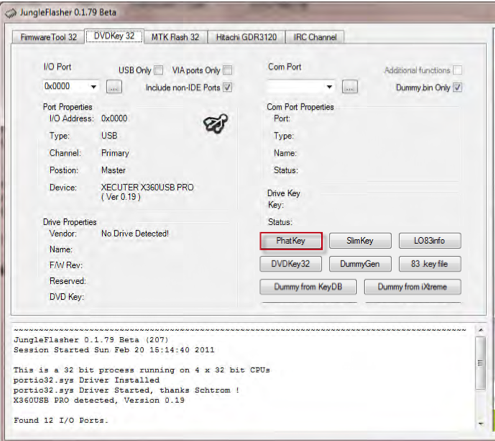Uncheck Dummy.bin Only
The height and width of the screenshot is (441, 495).
tap(458, 87)
